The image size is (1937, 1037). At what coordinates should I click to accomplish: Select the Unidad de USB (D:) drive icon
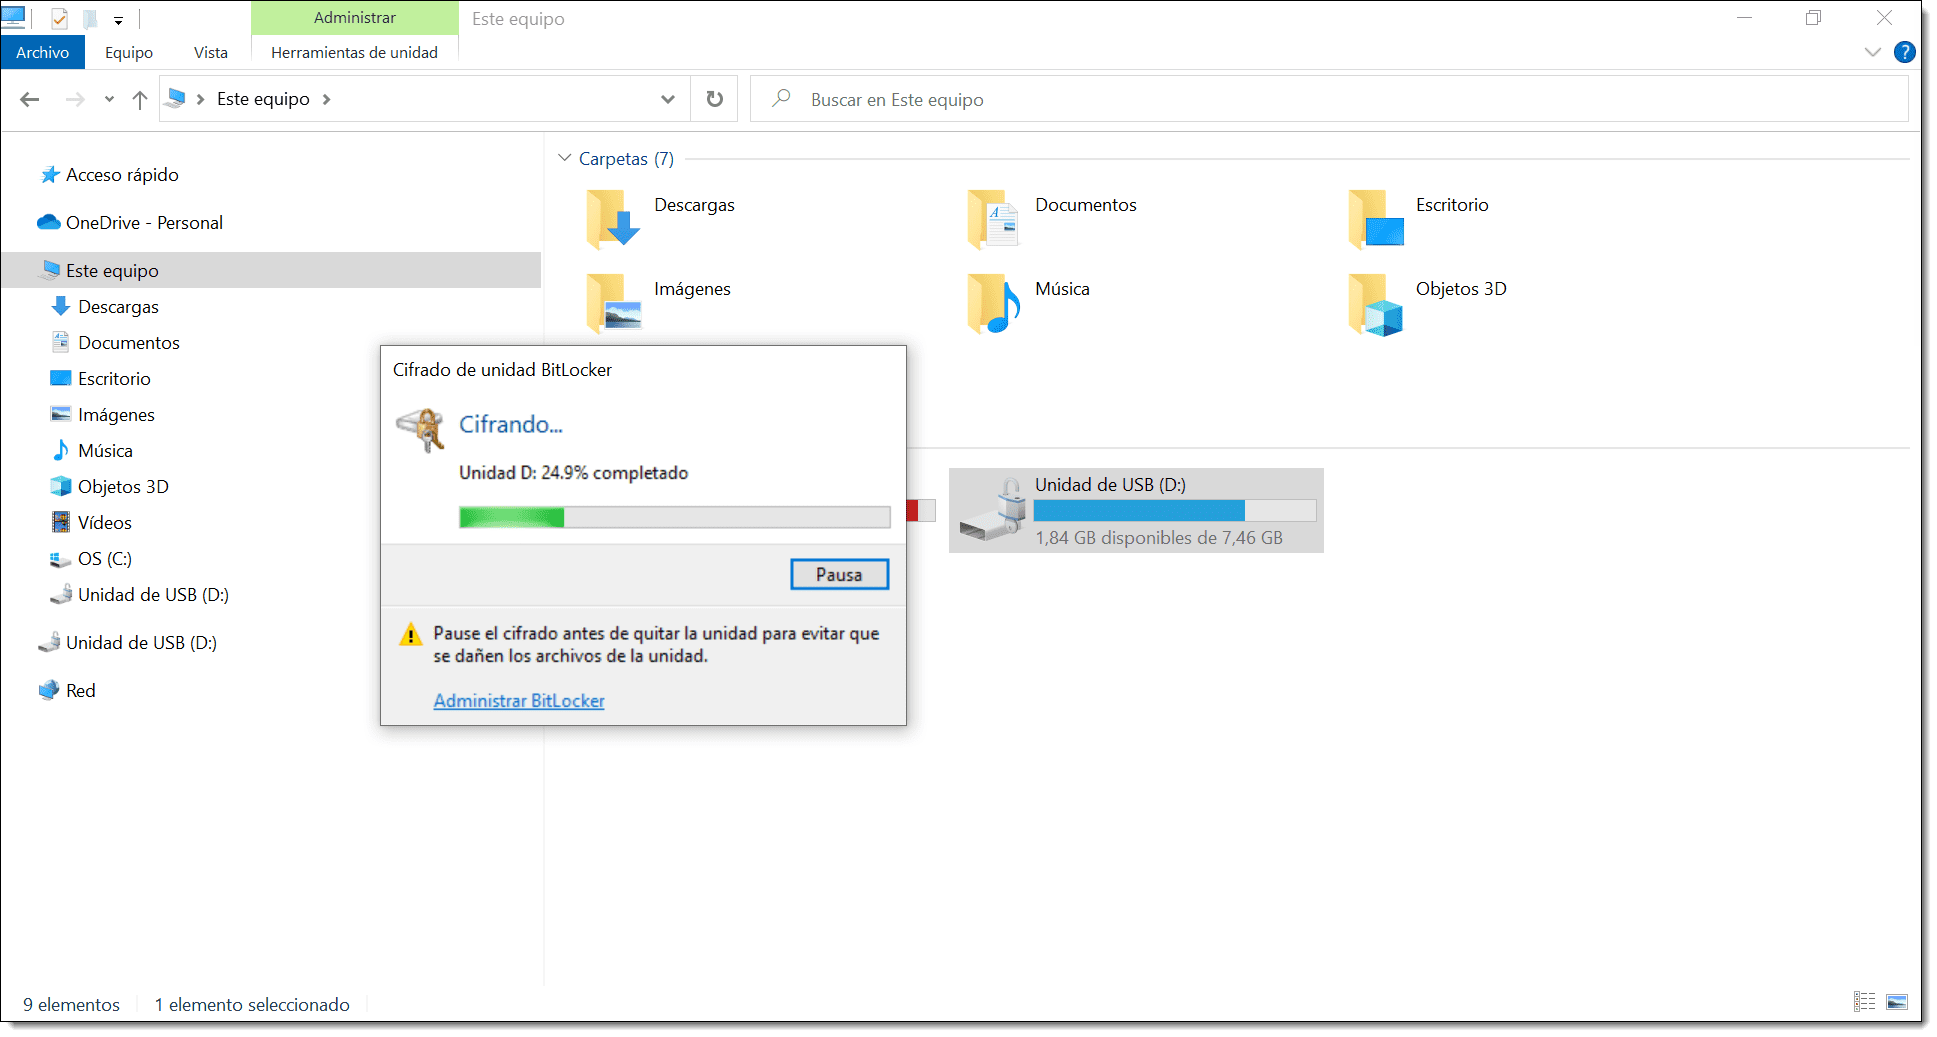(992, 509)
